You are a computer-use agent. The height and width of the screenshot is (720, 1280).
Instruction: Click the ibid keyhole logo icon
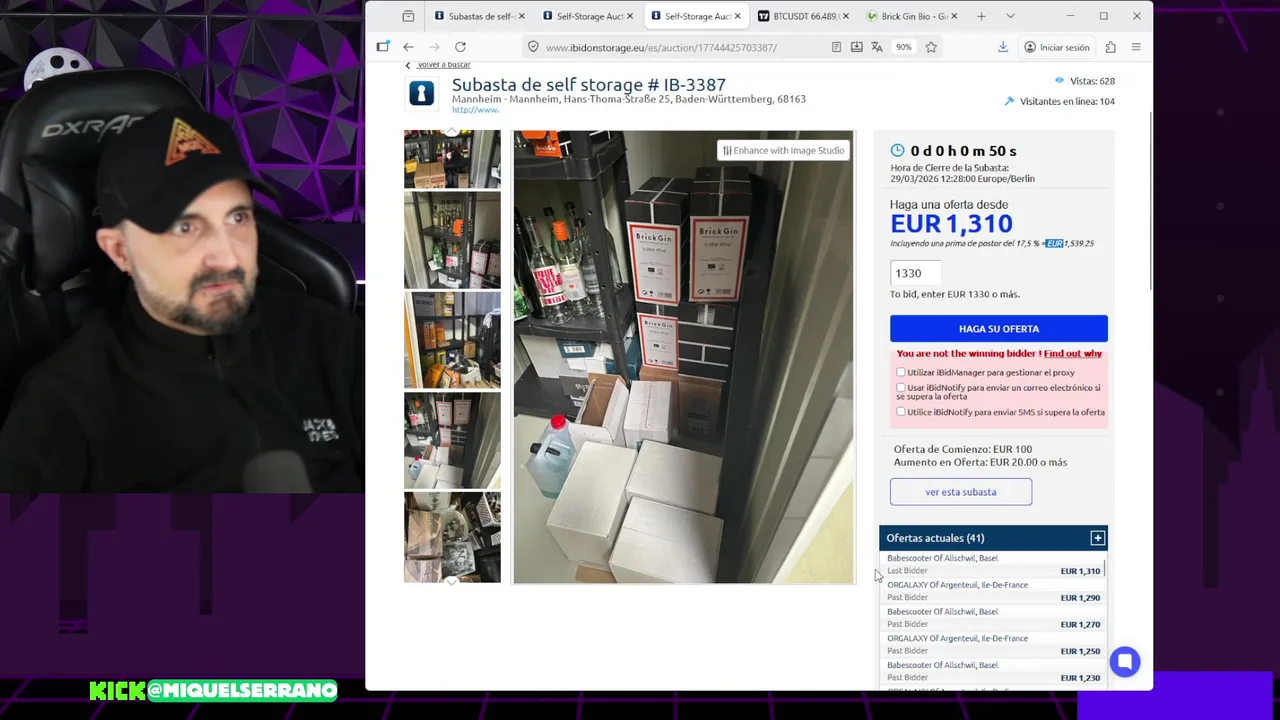421,93
